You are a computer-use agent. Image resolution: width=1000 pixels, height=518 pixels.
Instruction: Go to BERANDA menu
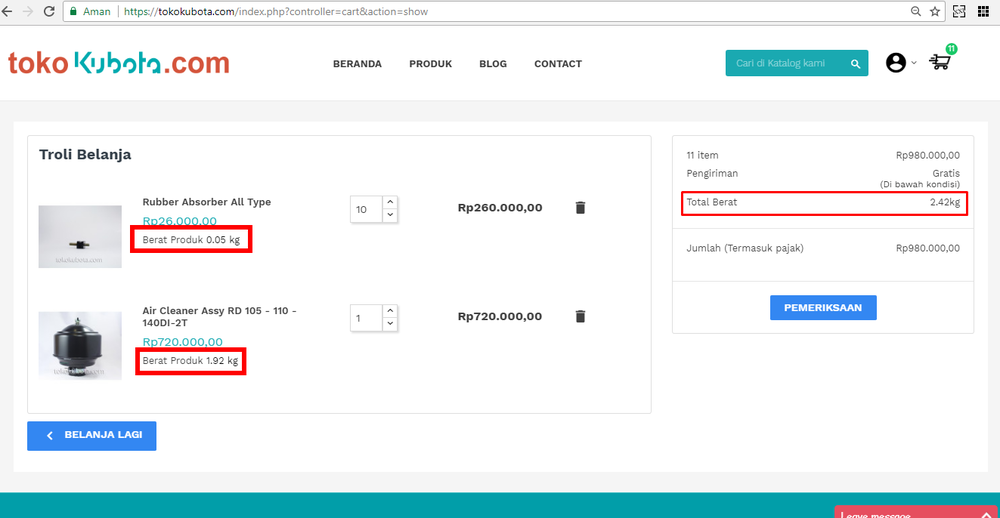point(357,64)
